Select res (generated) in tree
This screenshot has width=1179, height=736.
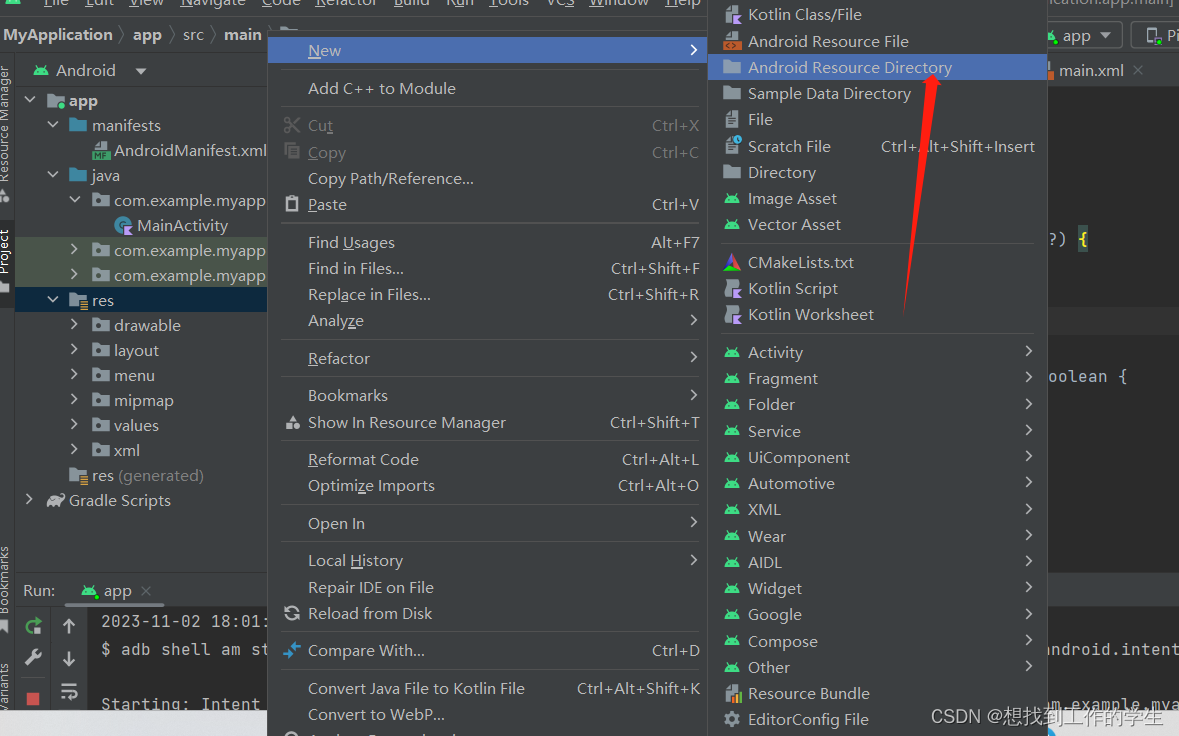tap(147, 476)
